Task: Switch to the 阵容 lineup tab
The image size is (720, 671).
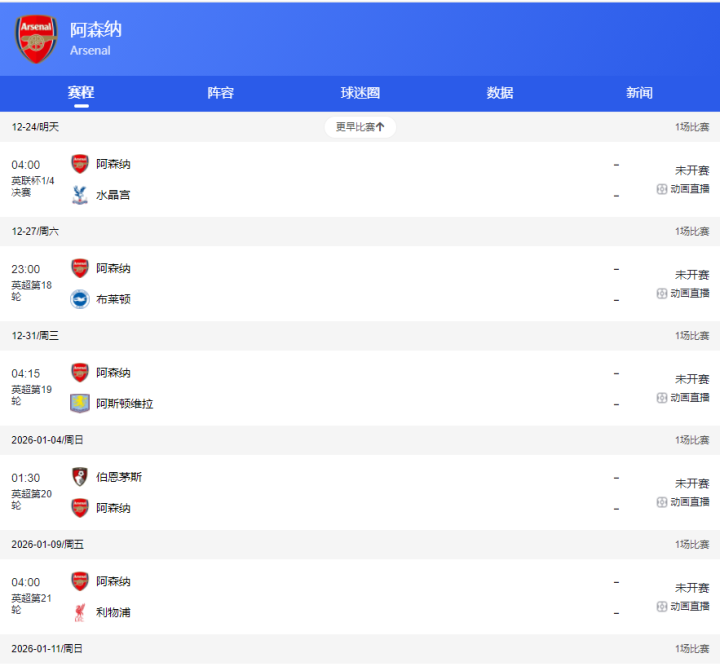Action: click(x=221, y=93)
